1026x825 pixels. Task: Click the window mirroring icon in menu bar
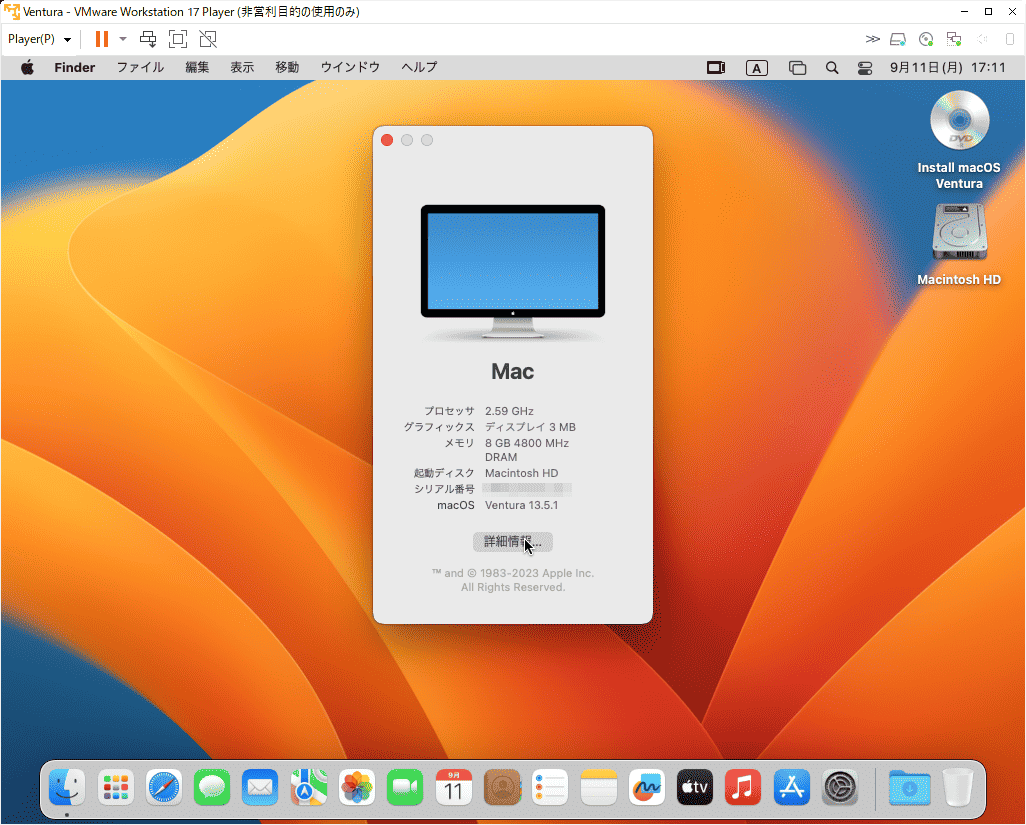[x=797, y=68]
